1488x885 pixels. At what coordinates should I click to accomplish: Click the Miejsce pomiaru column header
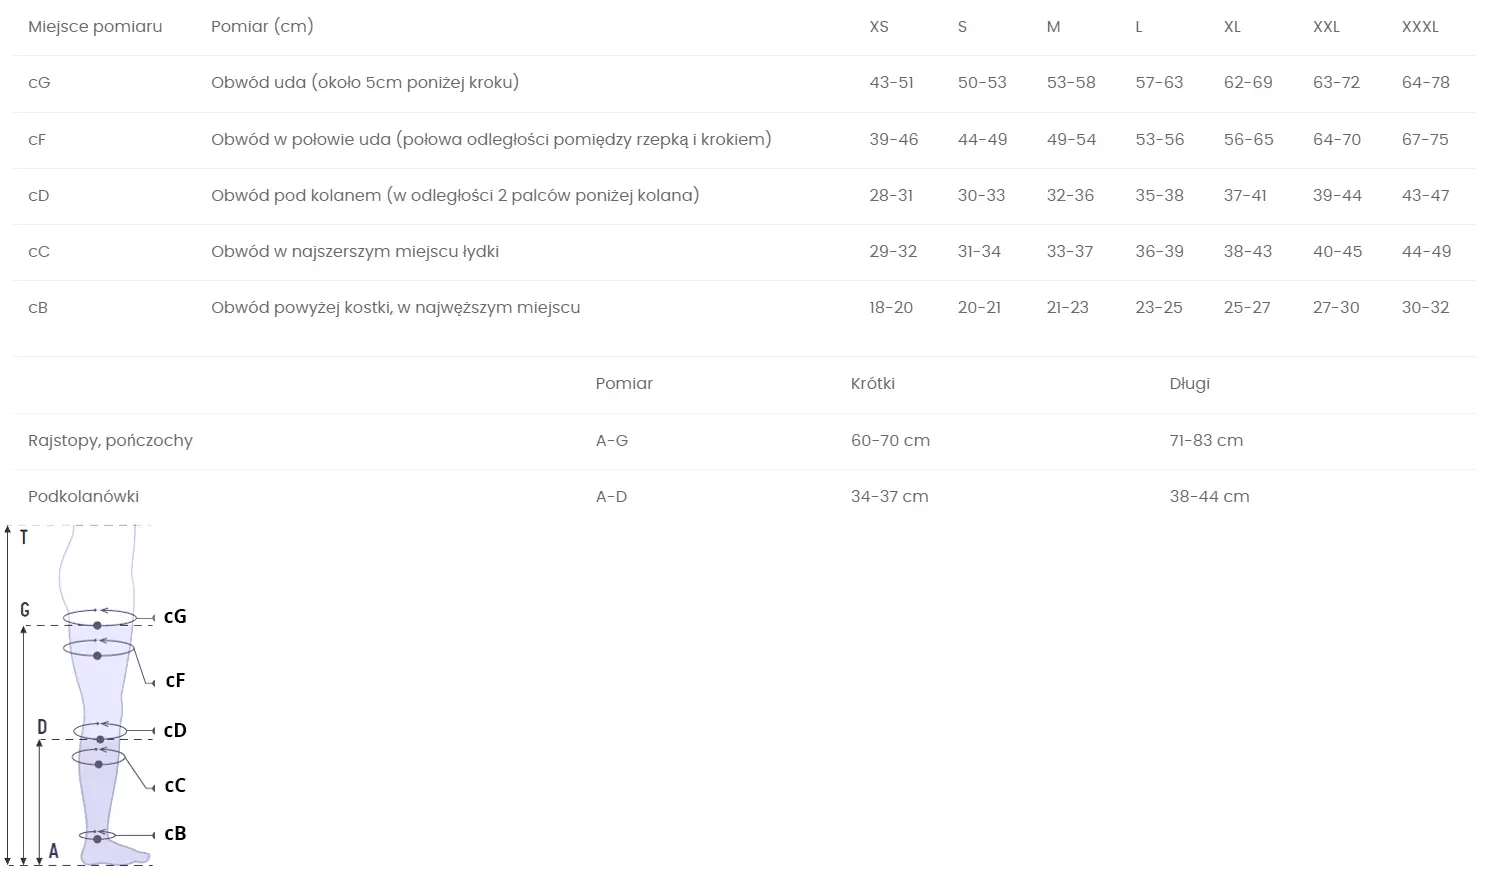[95, 27]
